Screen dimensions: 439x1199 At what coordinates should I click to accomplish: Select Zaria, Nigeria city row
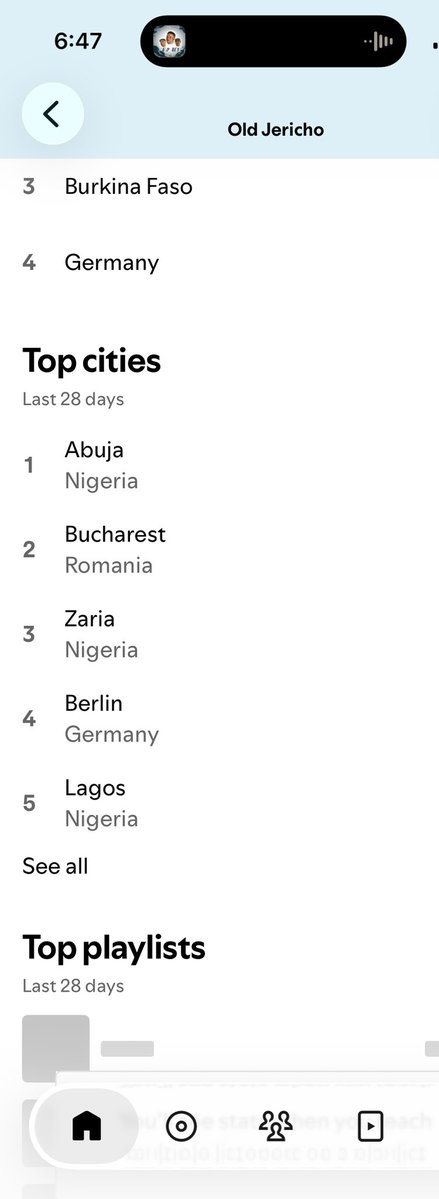[220, 634]
